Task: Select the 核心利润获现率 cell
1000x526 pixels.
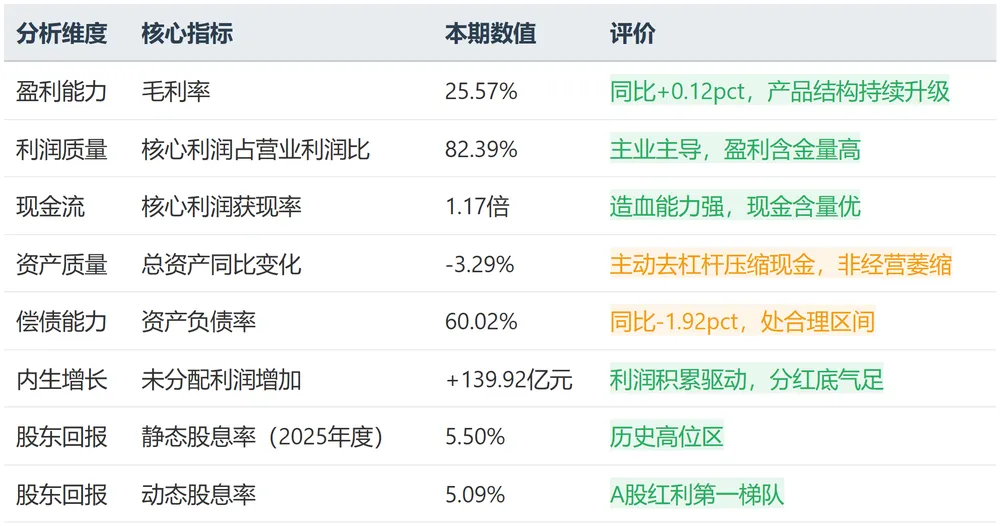Action: pos(221,207)
